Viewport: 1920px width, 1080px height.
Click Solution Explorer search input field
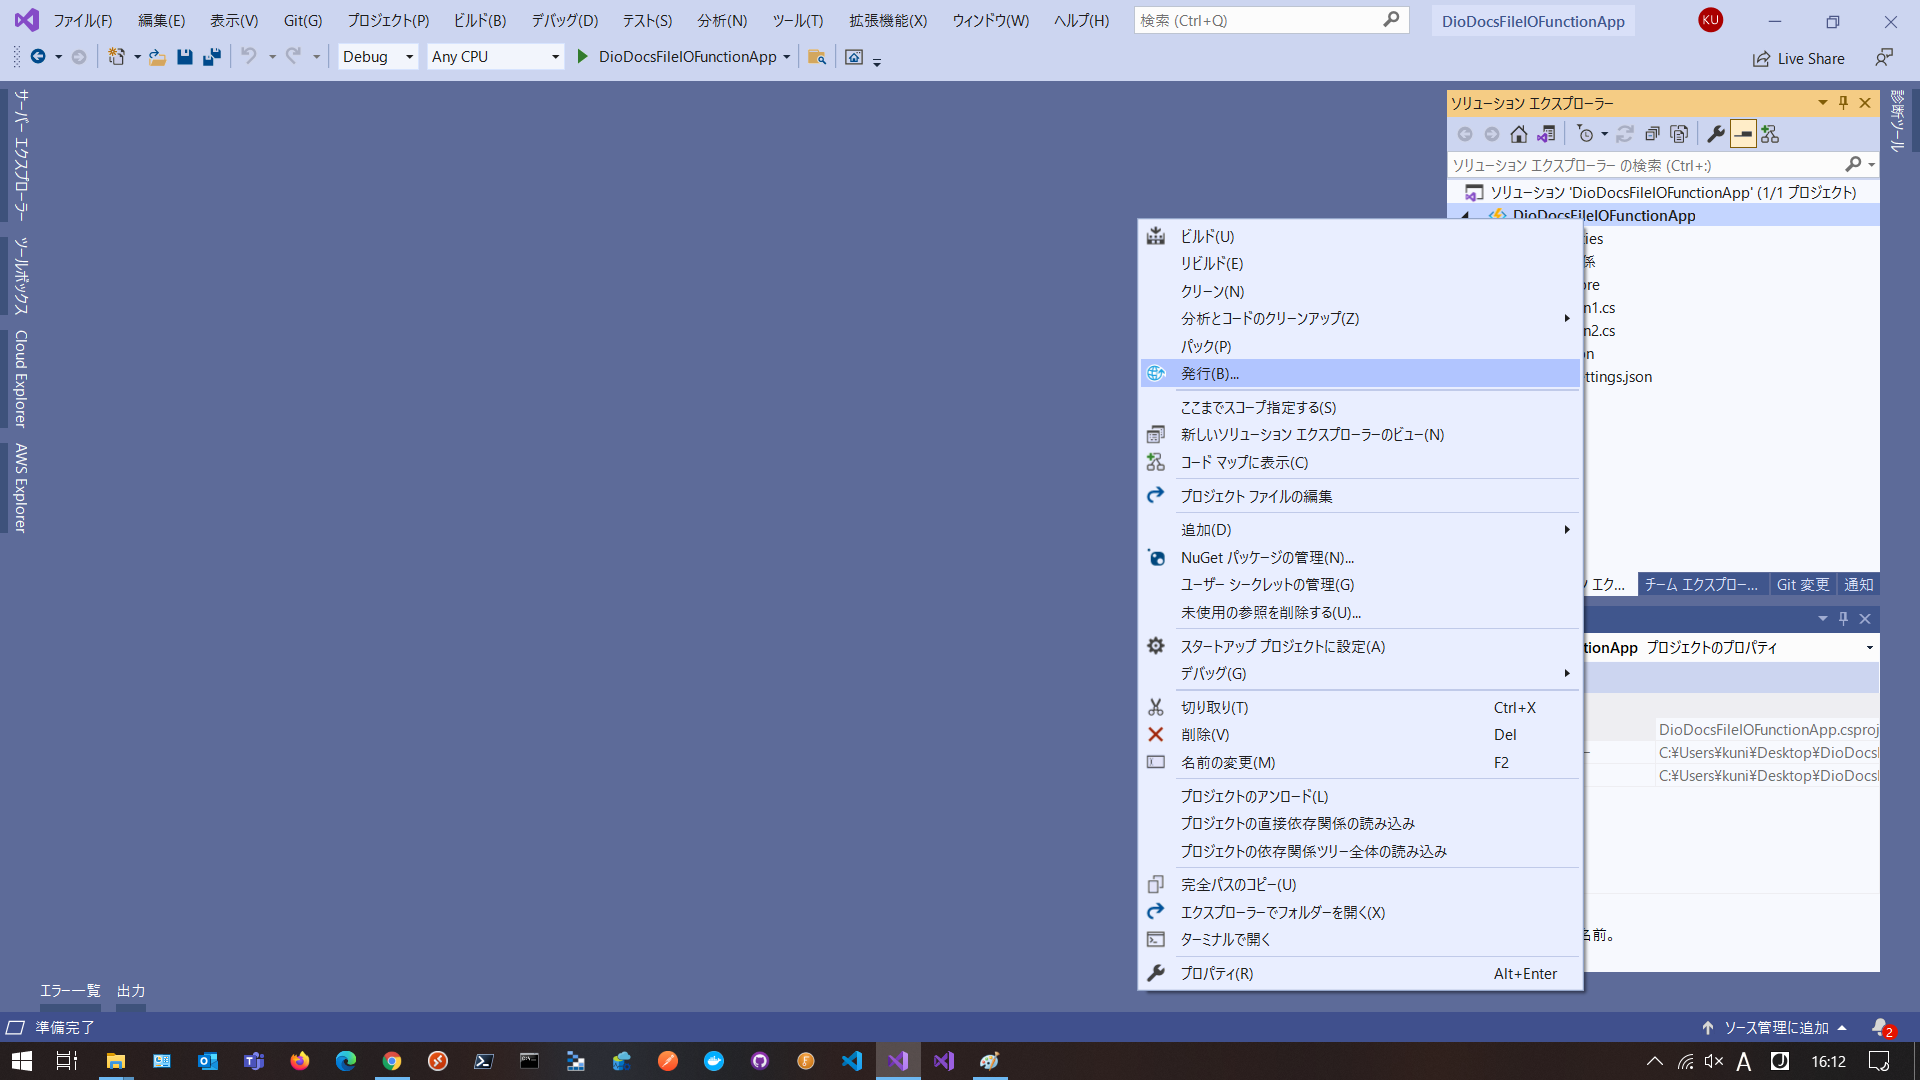pyautogui.click(x=1645, y=165)
